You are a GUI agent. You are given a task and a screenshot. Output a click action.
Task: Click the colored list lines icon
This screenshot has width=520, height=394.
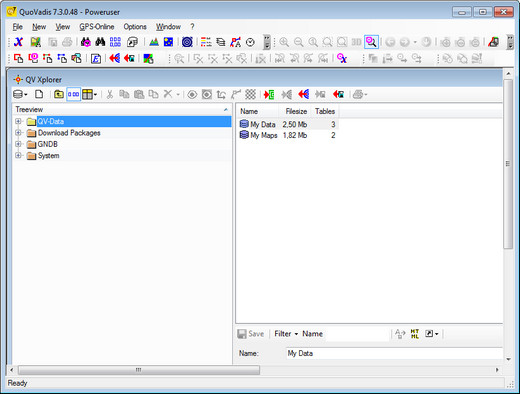pos(206,42)
